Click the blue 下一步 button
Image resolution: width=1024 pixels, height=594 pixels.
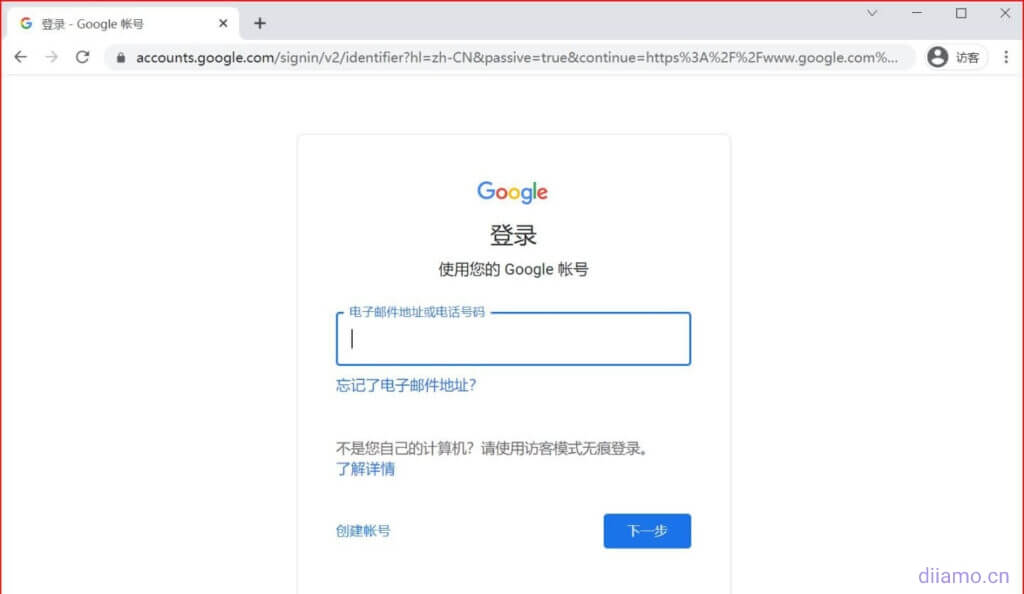tap(647, 531)
